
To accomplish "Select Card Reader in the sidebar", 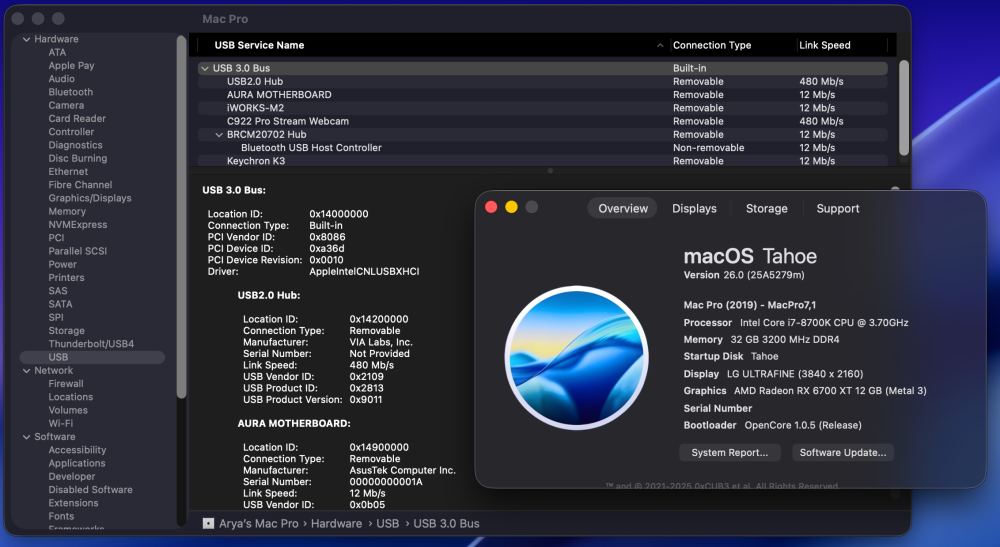I will coord(77,119).
